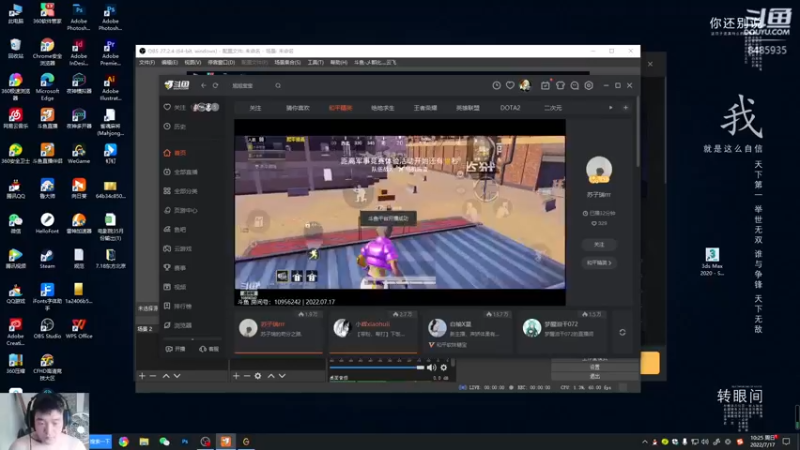Open the 文件(F) menu in OBS
This screenshot has height=450, width=800.
pyautogui.click(x=146, y=62)
